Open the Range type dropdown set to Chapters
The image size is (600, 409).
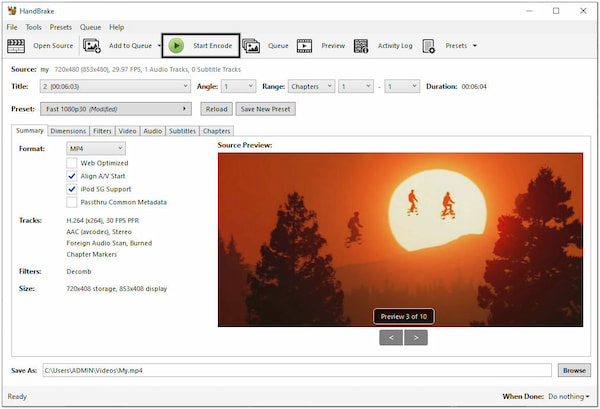pyautogui.click(x=311, y=86)
